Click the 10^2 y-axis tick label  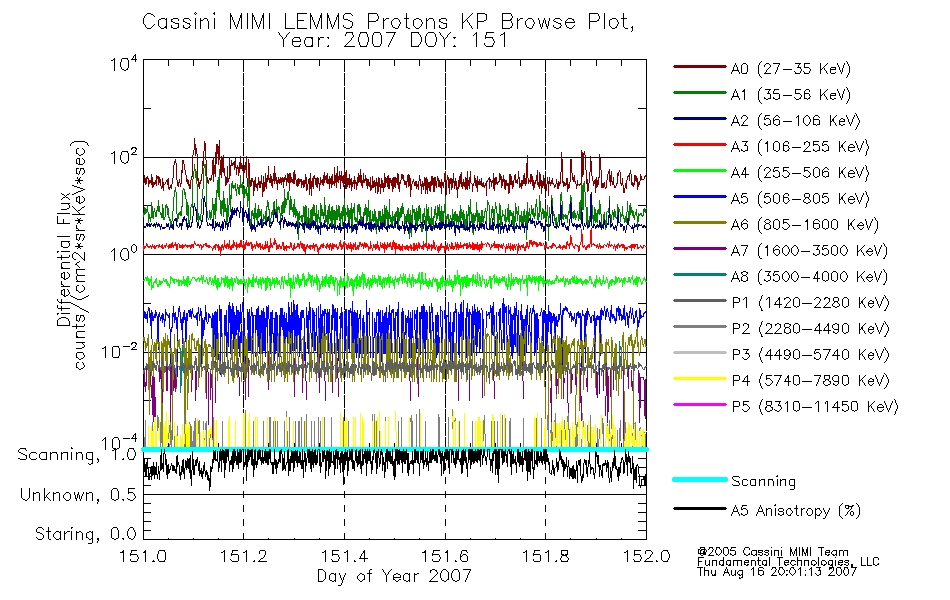pyautogui.click(x=124, y=157)
